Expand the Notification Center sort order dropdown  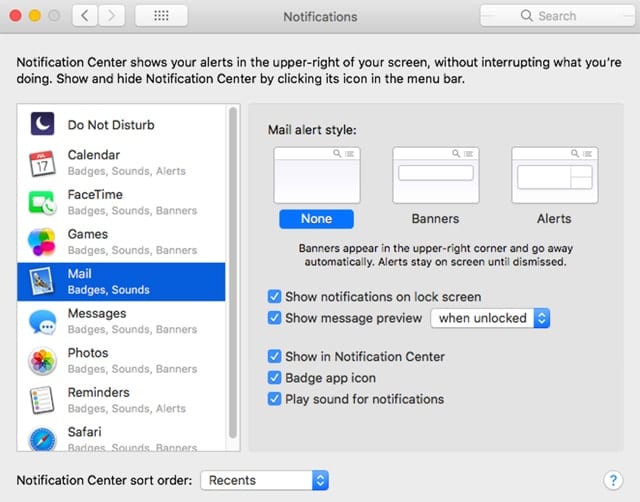tap(265, 480)
